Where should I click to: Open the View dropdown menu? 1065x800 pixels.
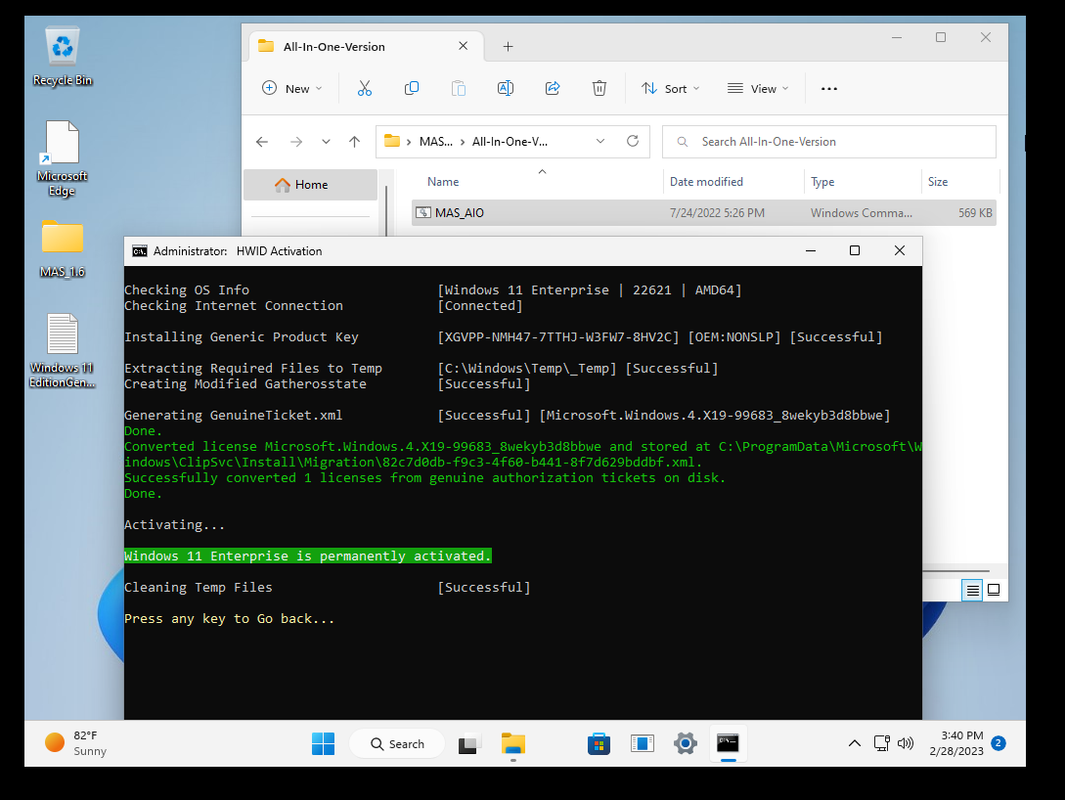(x=758, y=88)
